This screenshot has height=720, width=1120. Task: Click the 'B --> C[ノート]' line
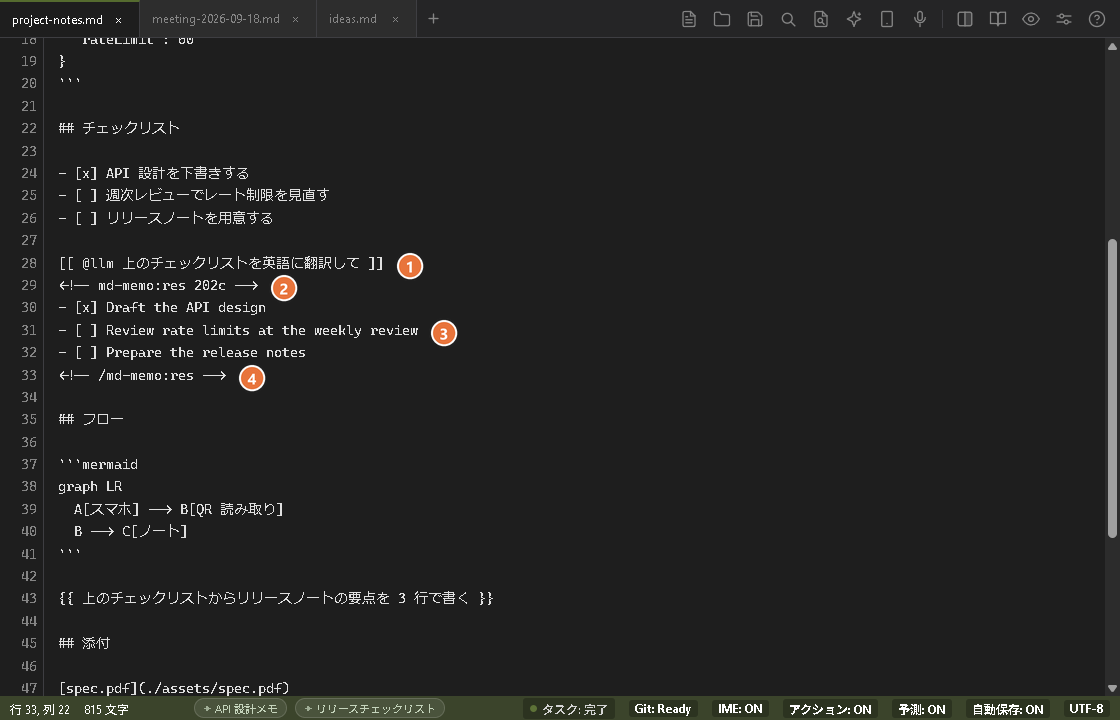click(131, 531)
